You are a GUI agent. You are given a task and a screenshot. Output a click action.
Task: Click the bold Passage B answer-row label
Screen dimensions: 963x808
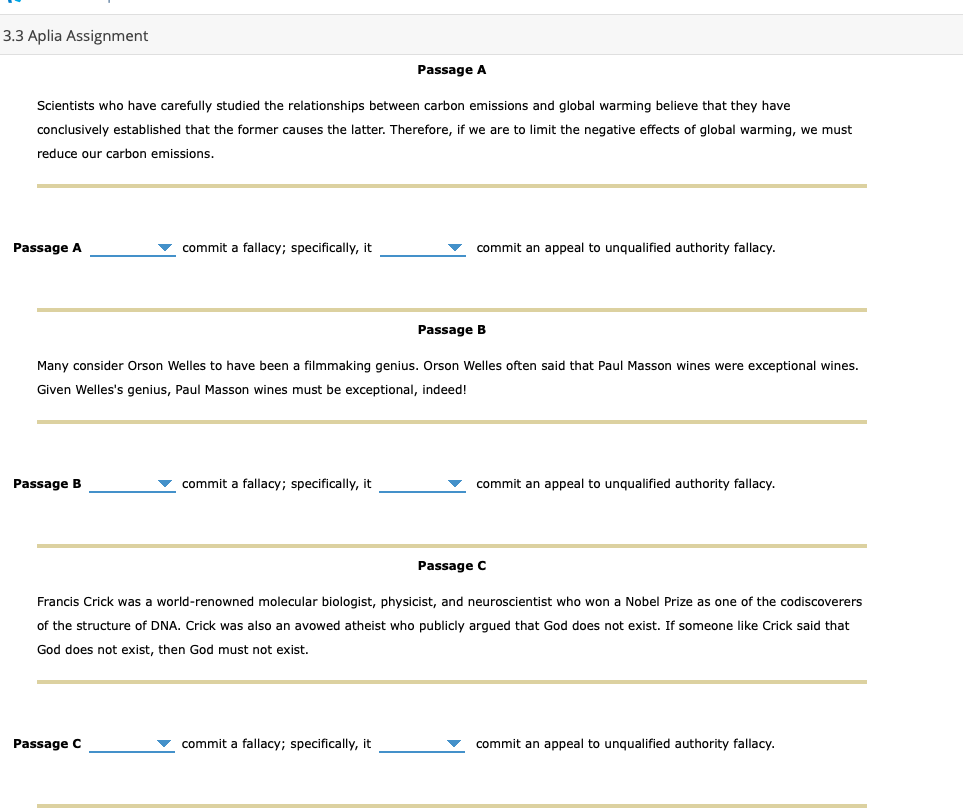pos(46,483)
